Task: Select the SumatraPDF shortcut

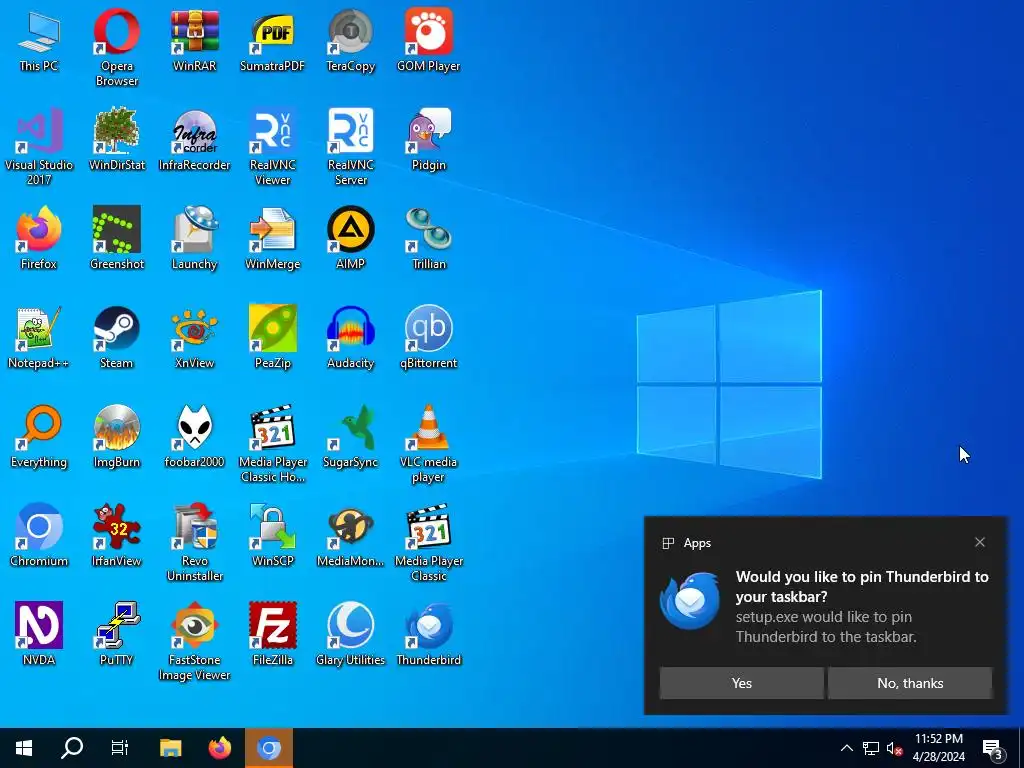Action: pos(272,39)
